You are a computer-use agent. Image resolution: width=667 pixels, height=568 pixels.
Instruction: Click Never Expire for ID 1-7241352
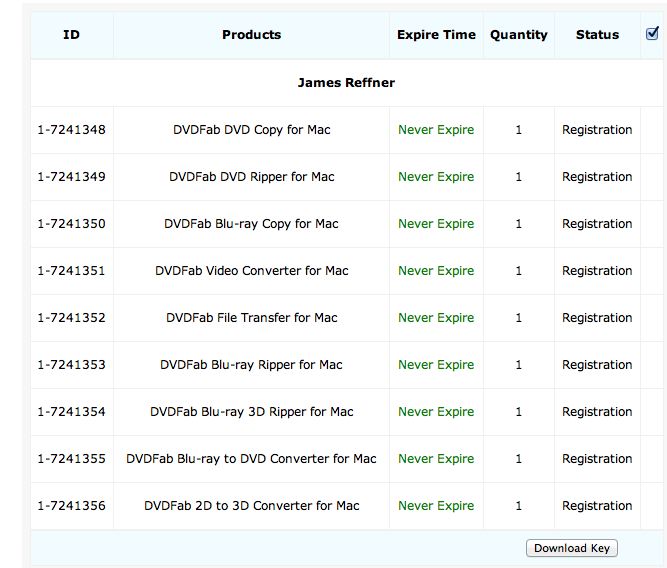pyautogui.click(x=436, y=318)
